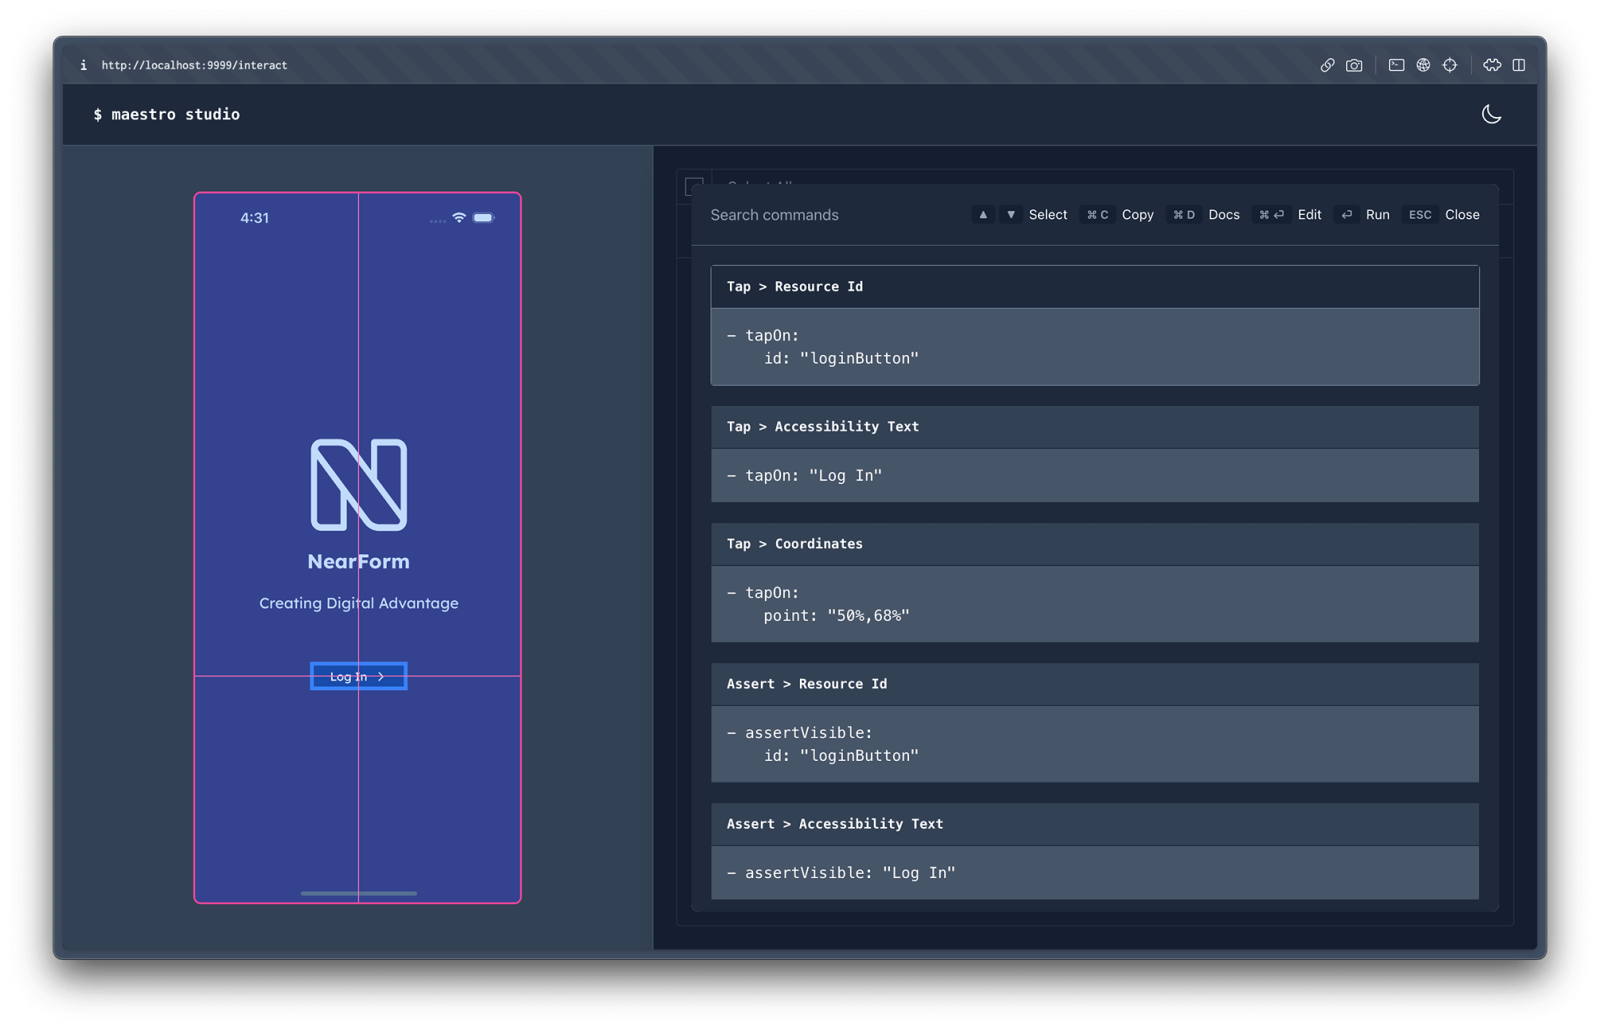Click the down arrow select key
Image resolution: width=1600 pixels, height=1030 pixels.
point(1010,215)
